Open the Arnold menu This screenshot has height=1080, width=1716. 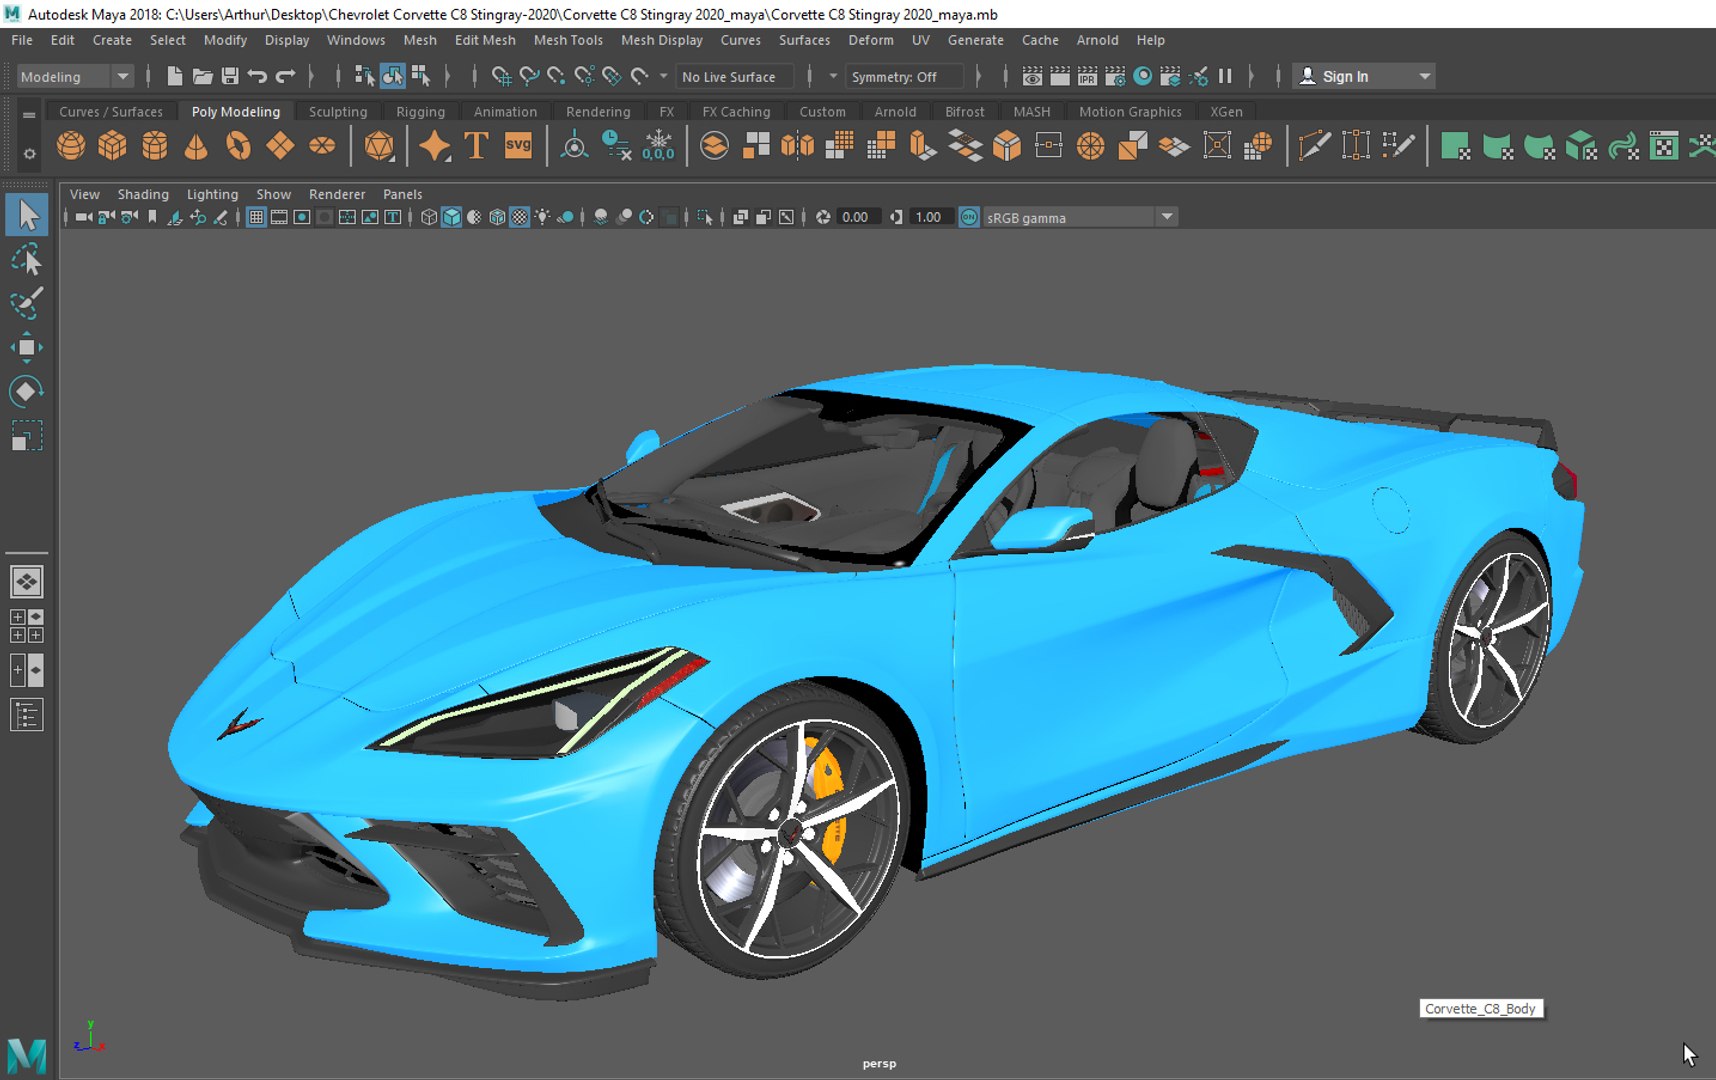1097,40
